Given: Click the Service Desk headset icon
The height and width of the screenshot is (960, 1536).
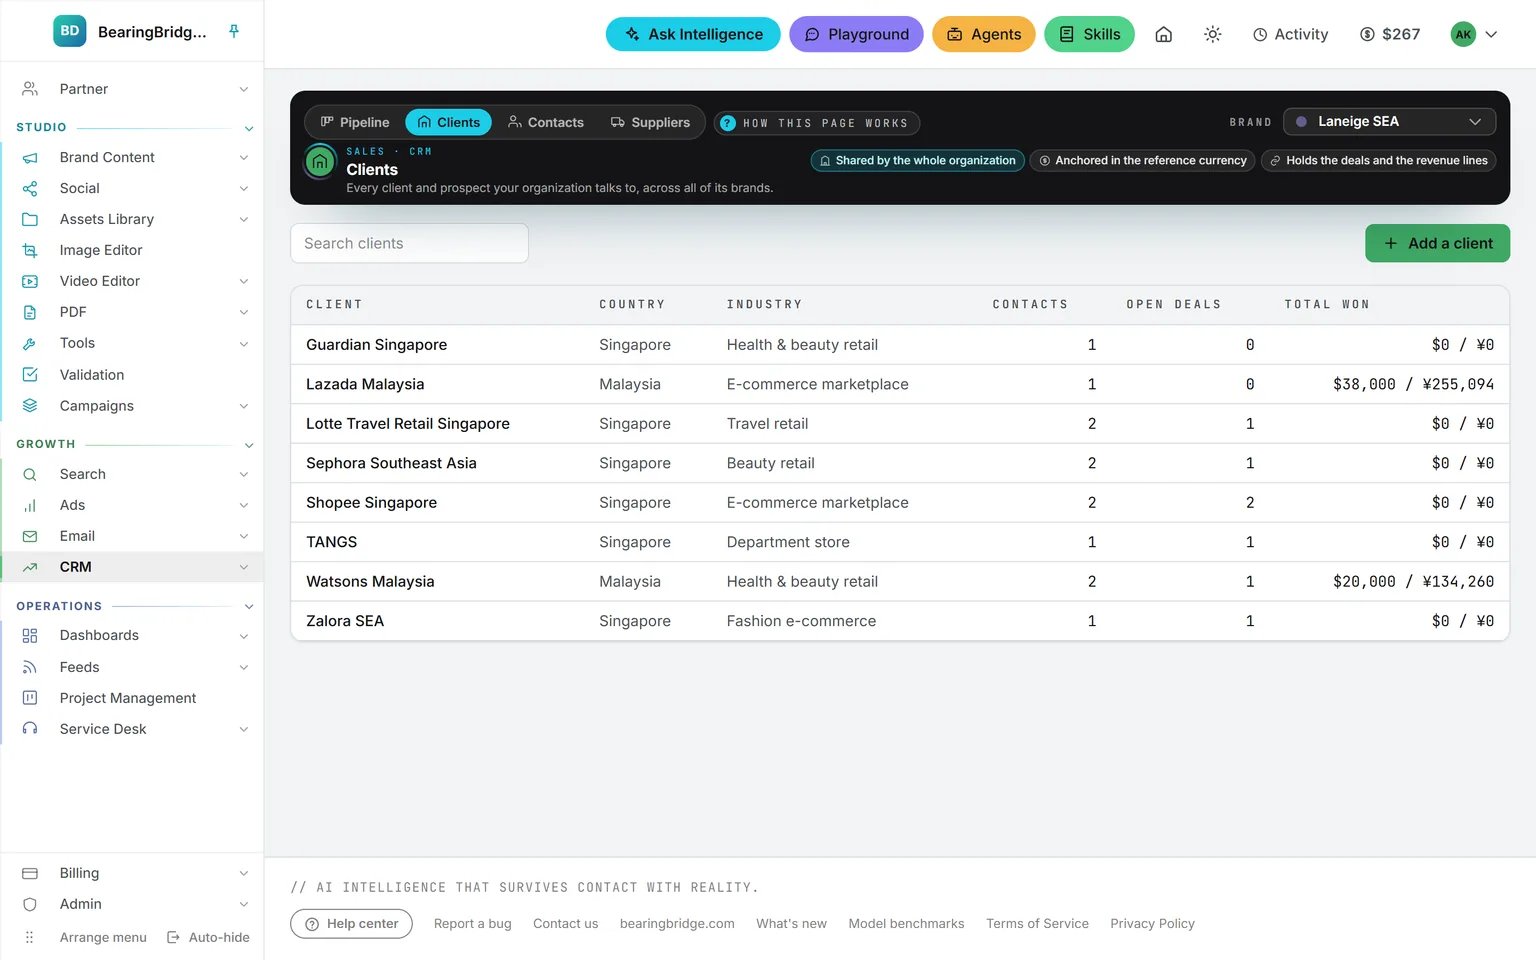Looking at the screenshot, I should coord(30,729).
